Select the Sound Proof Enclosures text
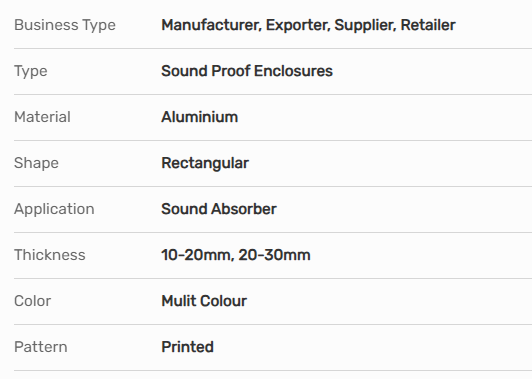The width and height of the screenshot is (532, 379). pyautogui.click(x=247, y=71)
